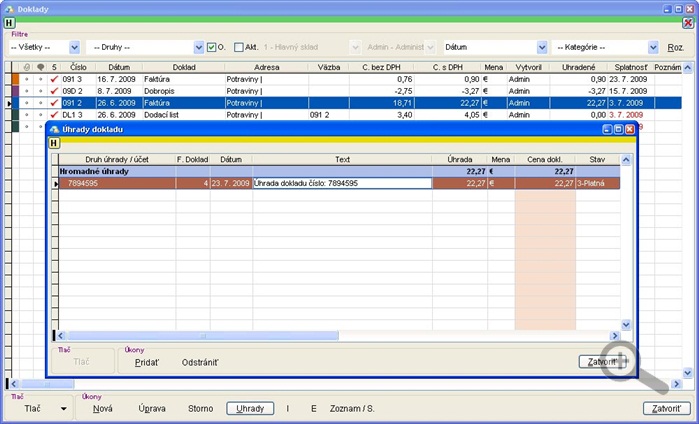
Task: Open the Dátum filter dropdown
Action: click(x=542, y=47)
